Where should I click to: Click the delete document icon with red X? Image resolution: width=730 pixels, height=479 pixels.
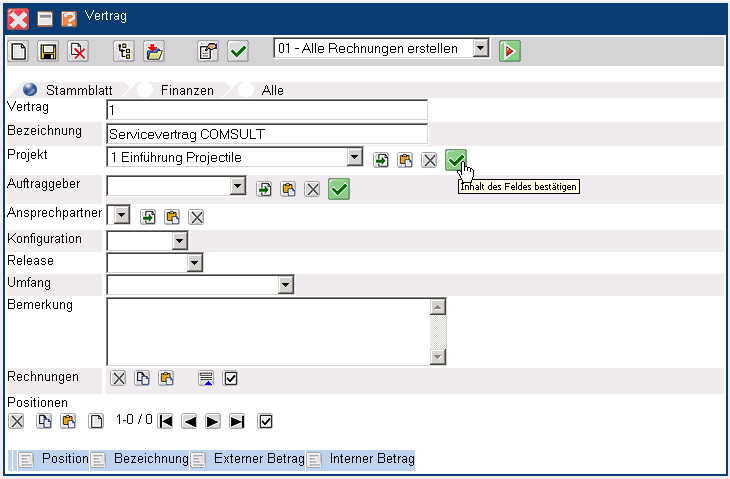[x=77, y=51]
